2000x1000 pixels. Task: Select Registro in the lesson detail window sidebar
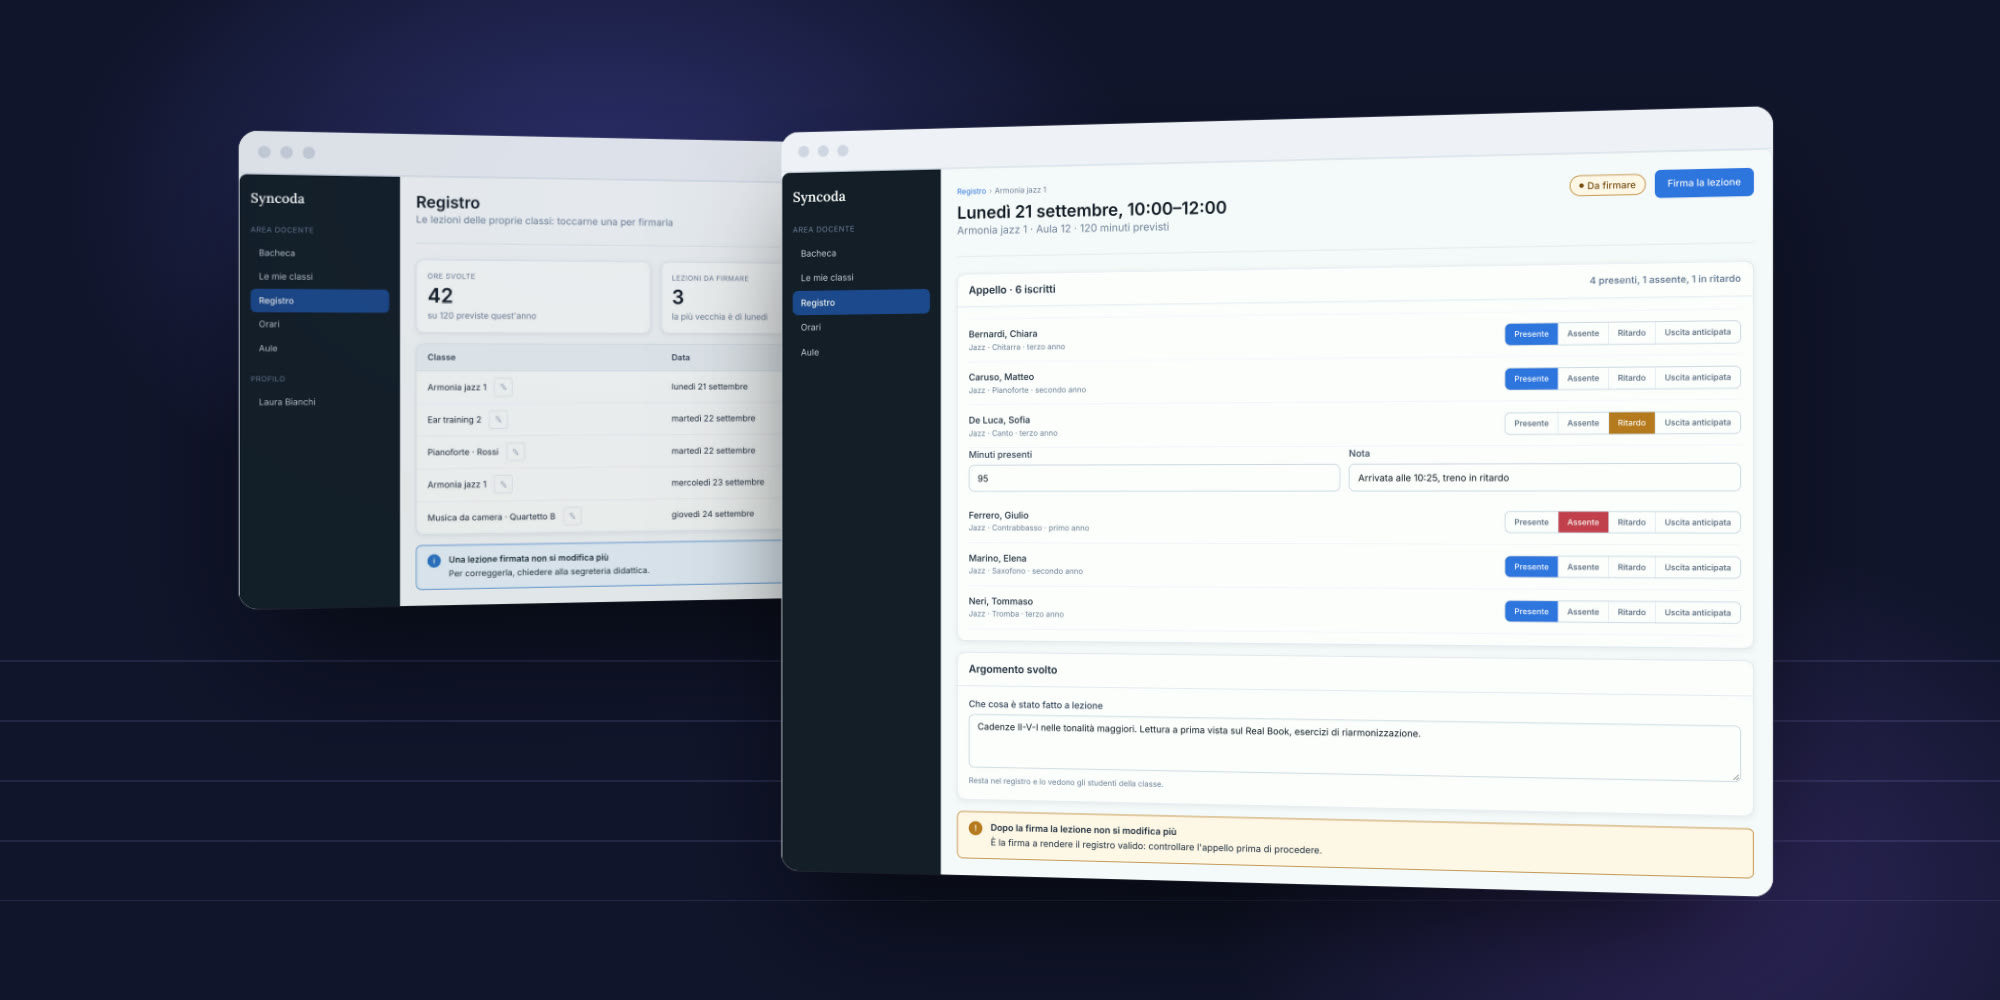pos(861,302)
